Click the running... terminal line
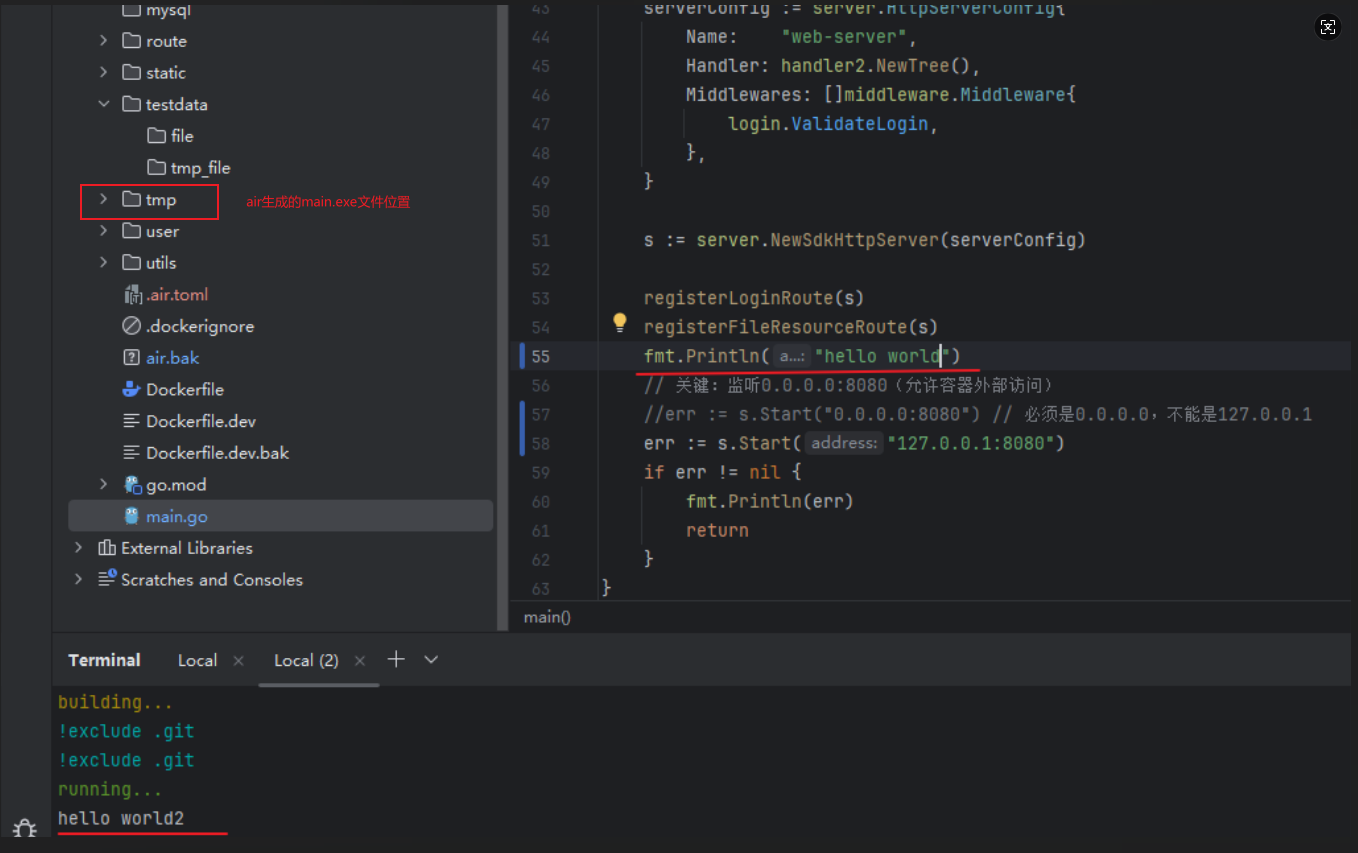 point(110,789)
